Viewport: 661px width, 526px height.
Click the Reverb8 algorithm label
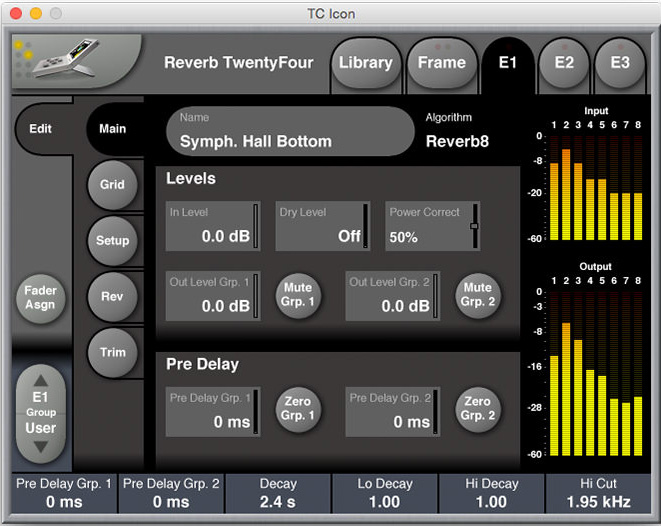pyautogui.click(x=457, y=142)
